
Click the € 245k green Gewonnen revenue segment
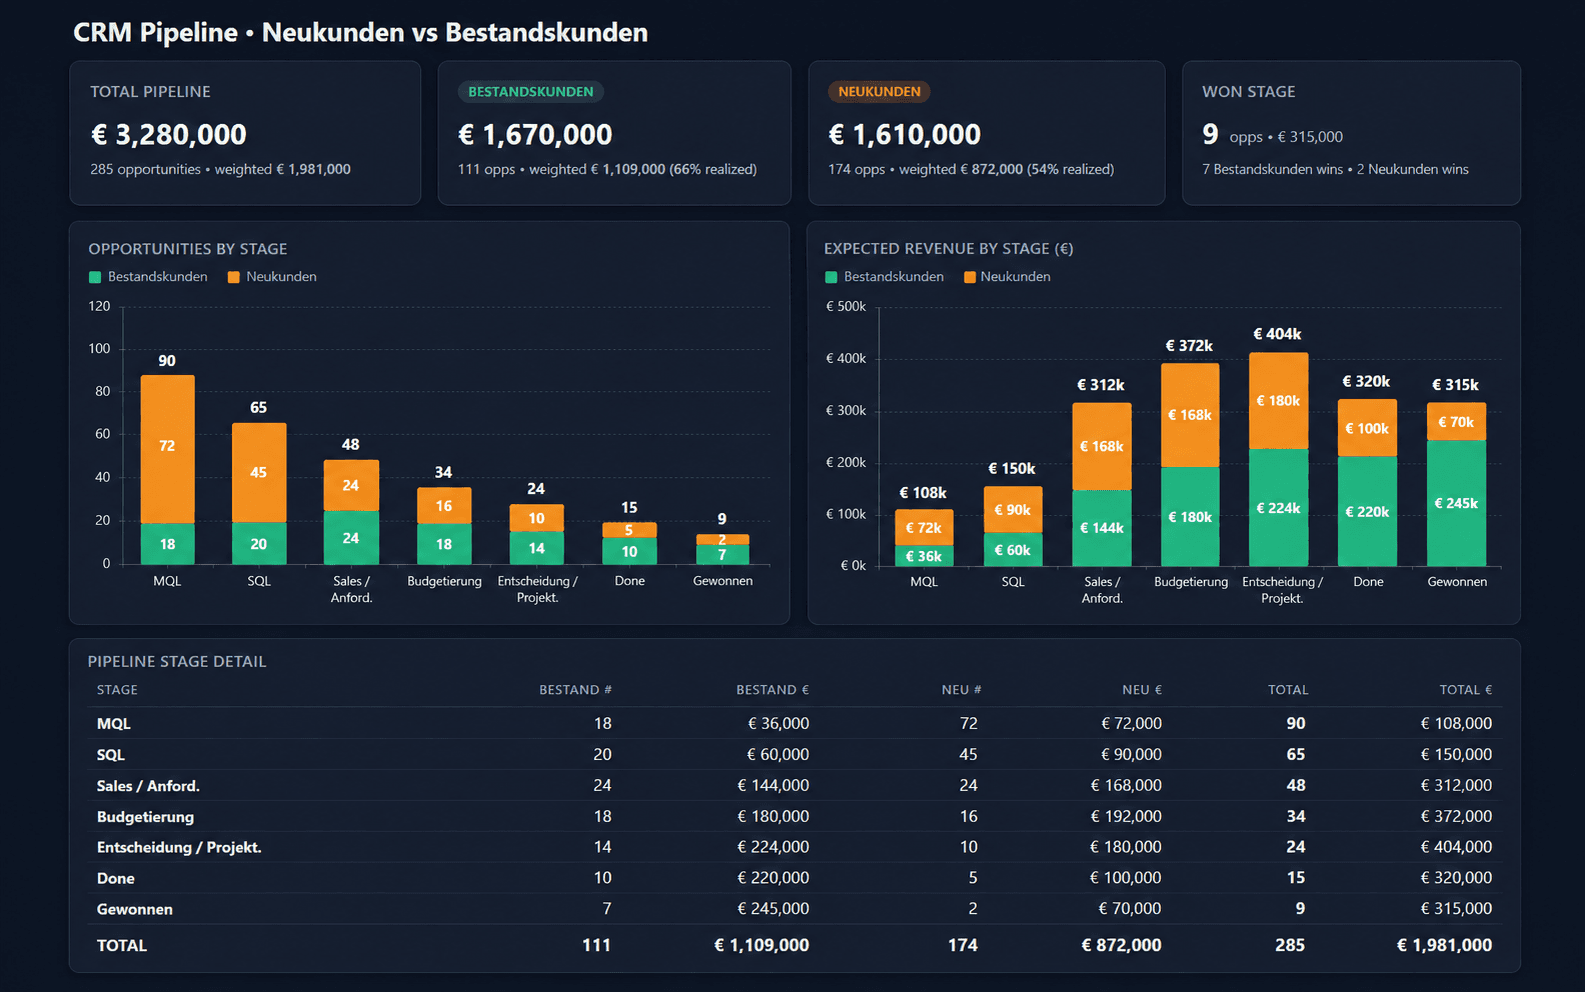click(x=1456, y=503)
